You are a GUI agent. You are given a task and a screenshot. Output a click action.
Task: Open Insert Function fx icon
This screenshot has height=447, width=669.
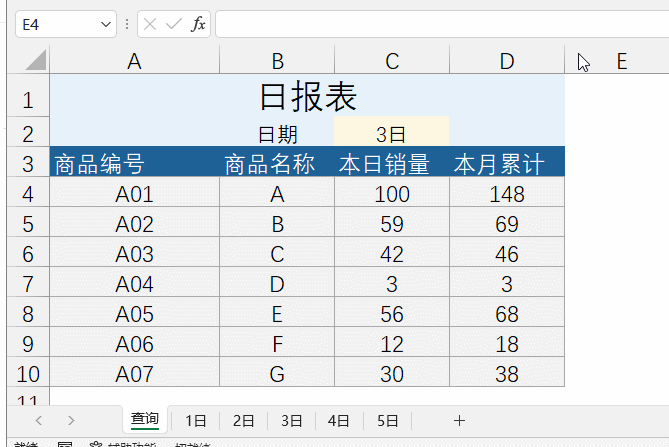tap(198, 24)
